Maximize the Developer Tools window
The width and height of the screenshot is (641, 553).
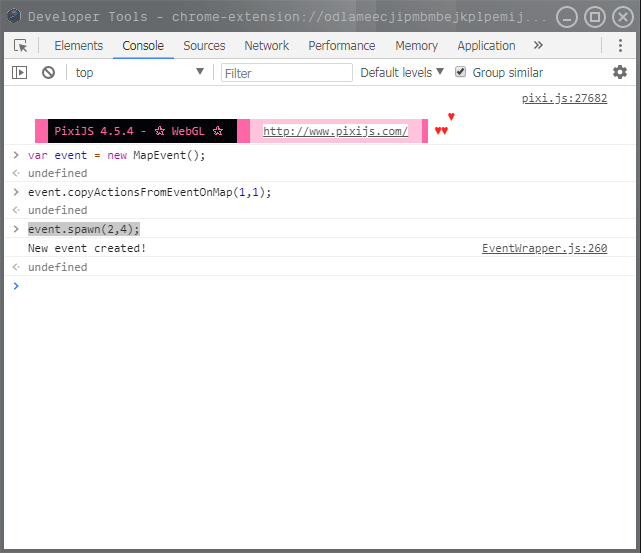595,17
